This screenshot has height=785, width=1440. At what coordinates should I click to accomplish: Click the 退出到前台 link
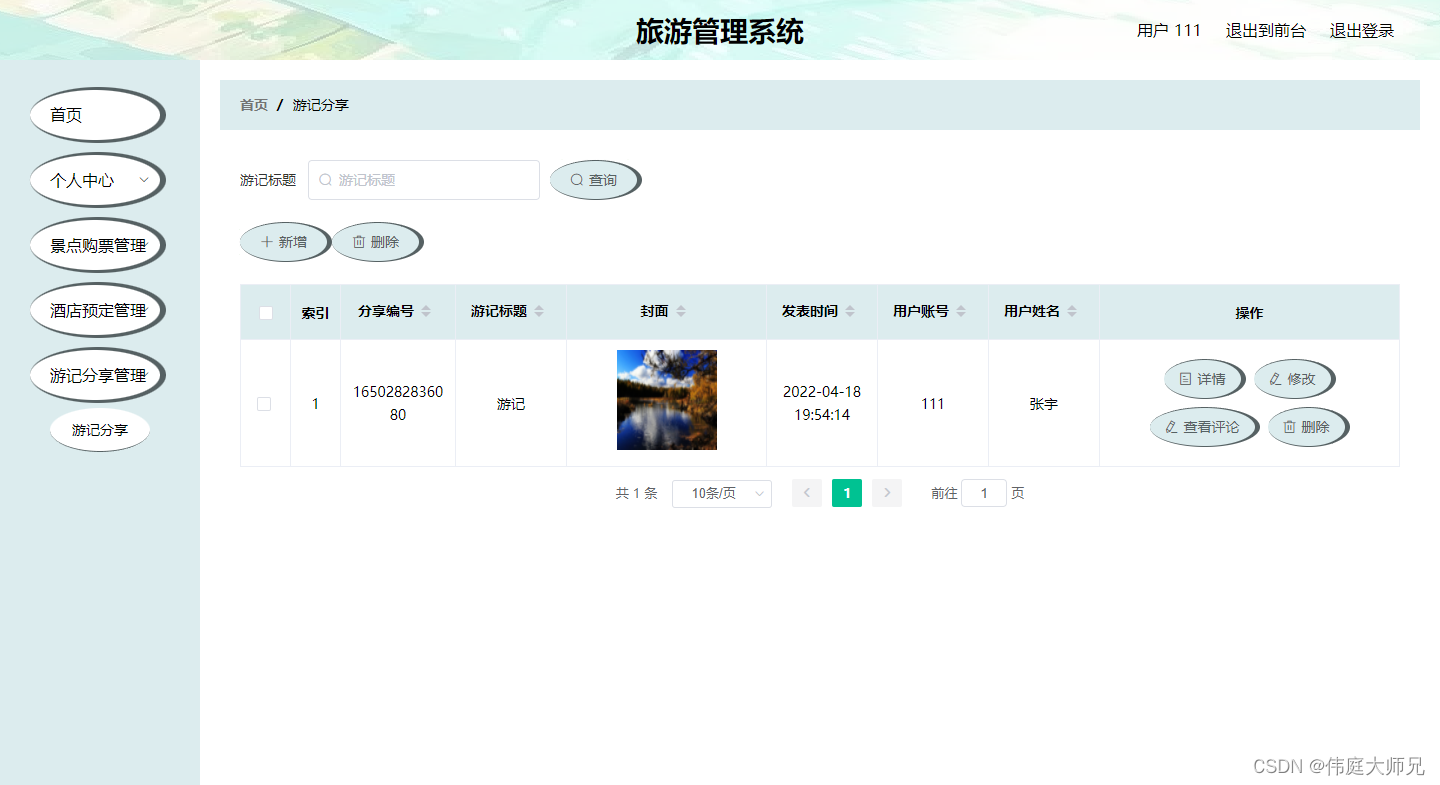coord(1266,31)
